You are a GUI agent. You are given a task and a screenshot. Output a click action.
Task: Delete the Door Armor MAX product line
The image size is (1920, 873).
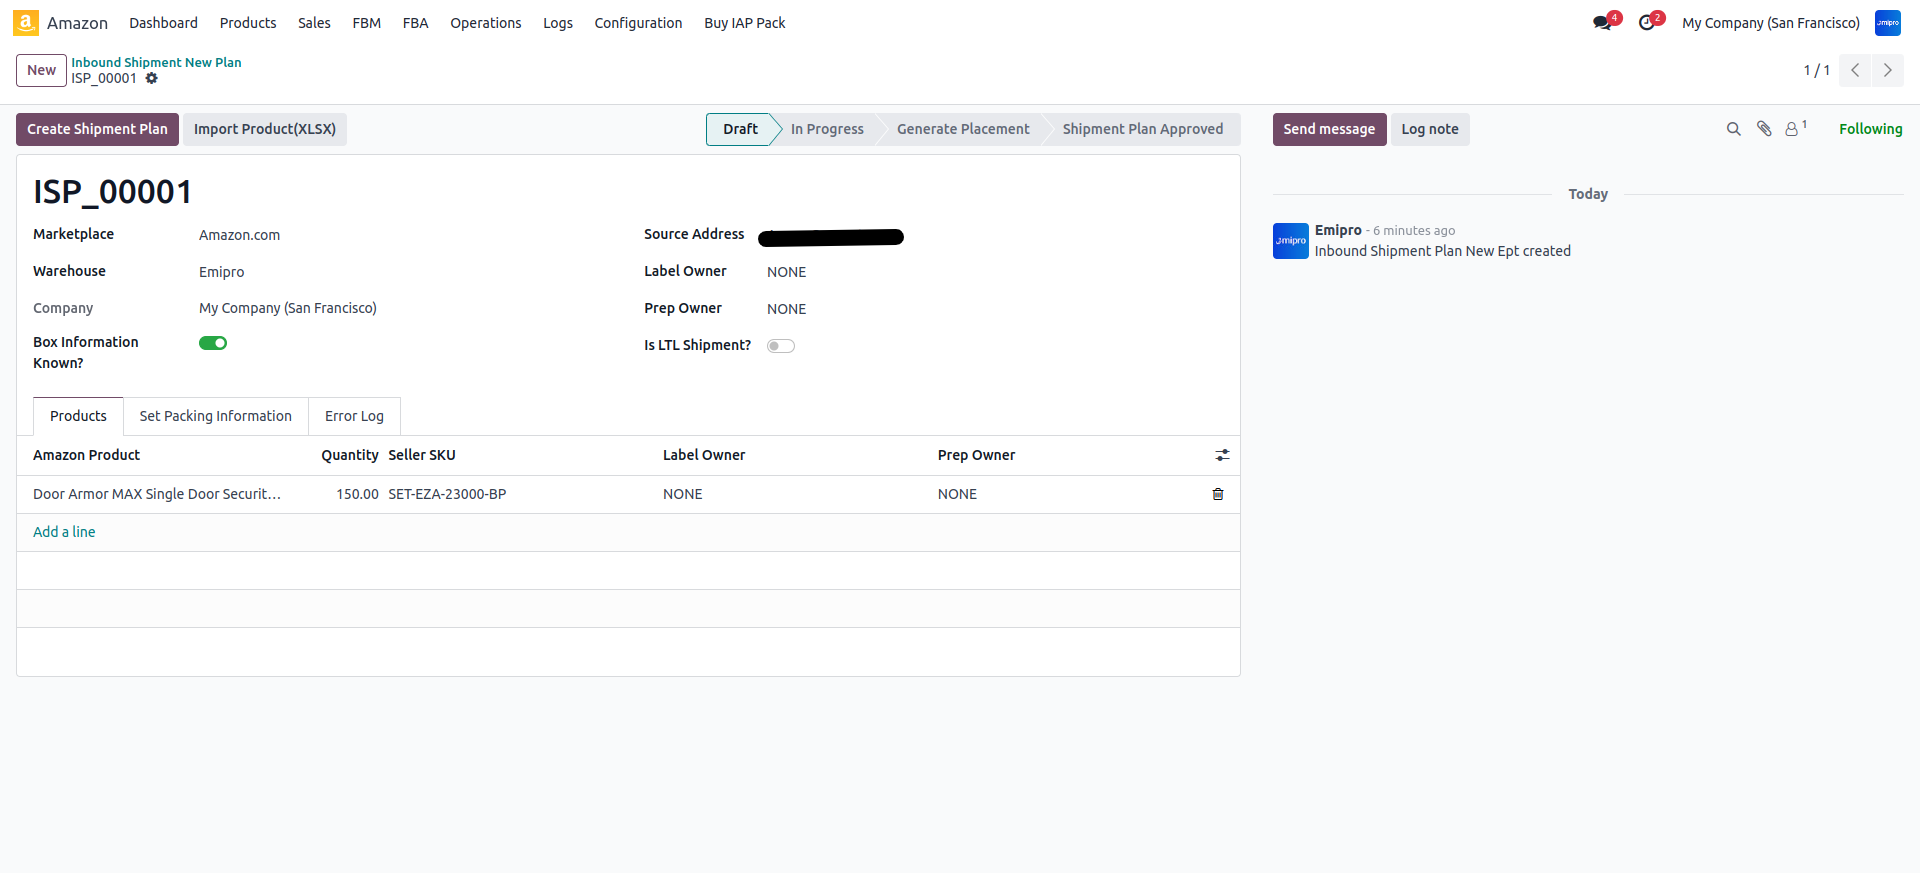(1217, 494)
